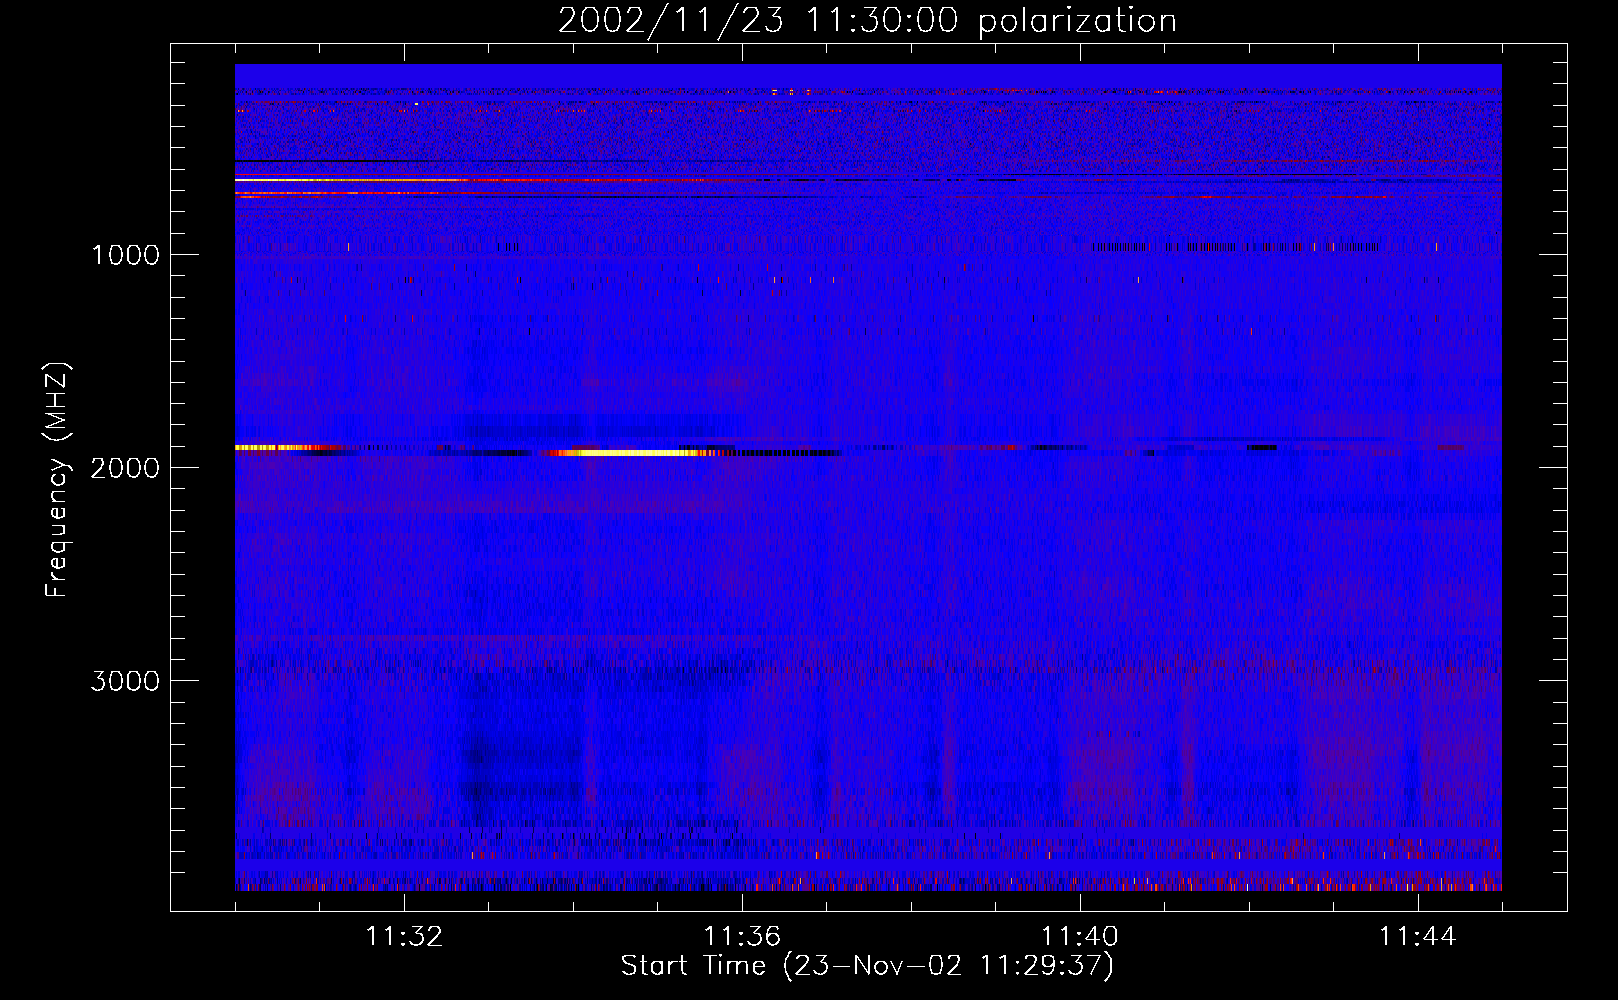Click the plot title '2002/11/23 11:30:00 polarization'

(867, 20)
